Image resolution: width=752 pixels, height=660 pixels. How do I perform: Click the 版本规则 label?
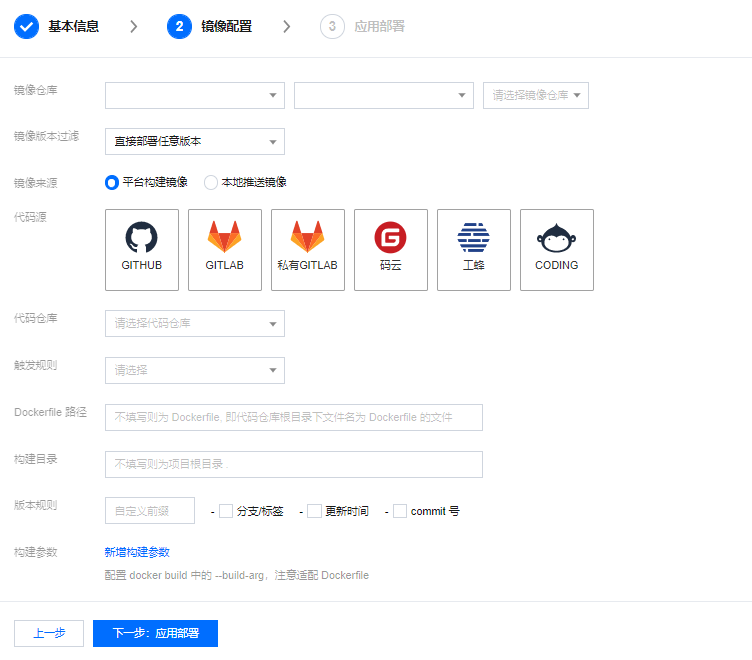[x=35, y=505]
